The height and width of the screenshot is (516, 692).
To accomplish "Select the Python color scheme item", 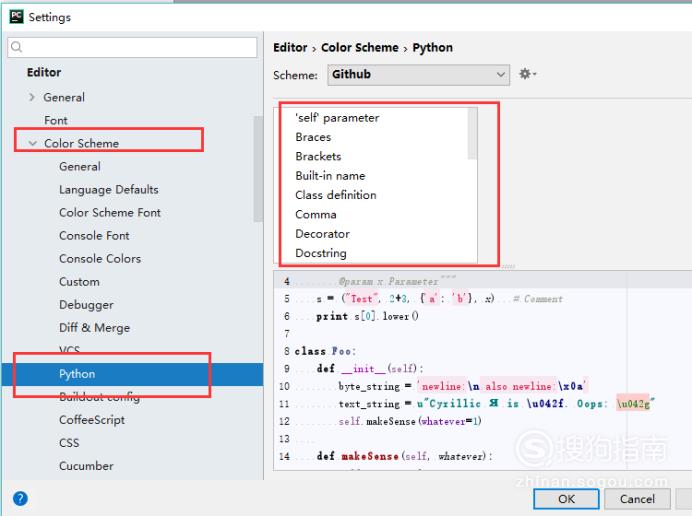I will click(132, 374).
